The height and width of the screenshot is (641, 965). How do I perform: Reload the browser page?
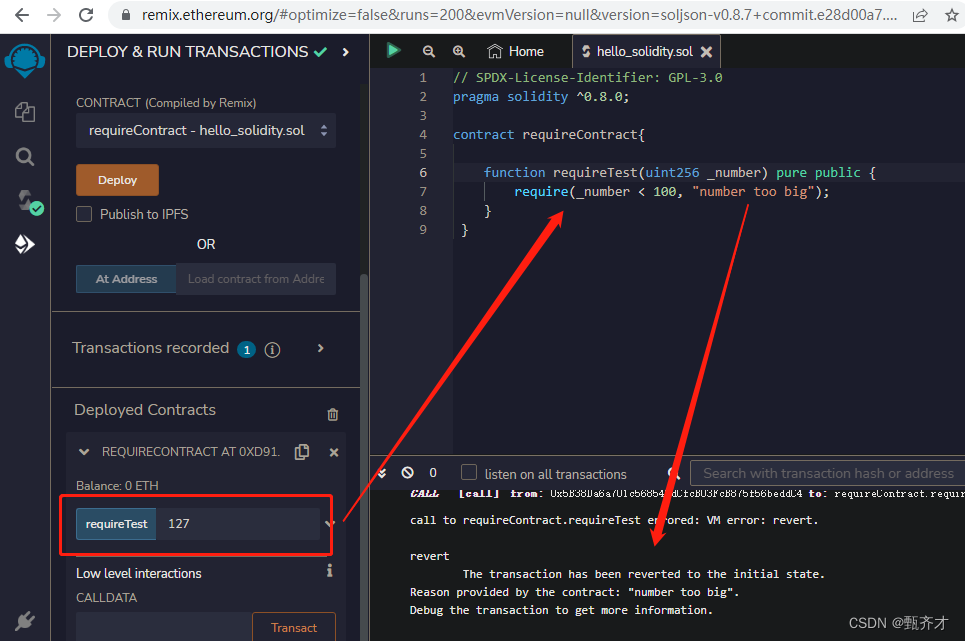(86, 15)
